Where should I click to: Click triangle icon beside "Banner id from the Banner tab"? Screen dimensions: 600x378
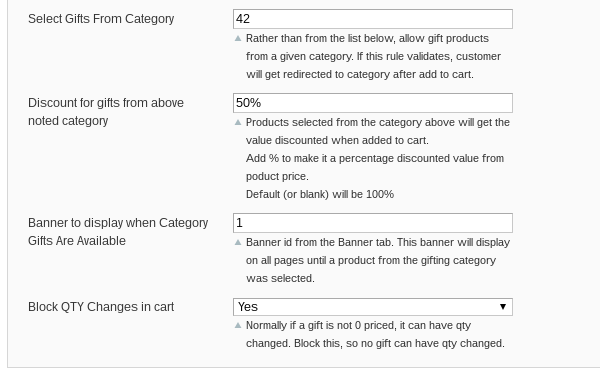click(x=238, y=242)
